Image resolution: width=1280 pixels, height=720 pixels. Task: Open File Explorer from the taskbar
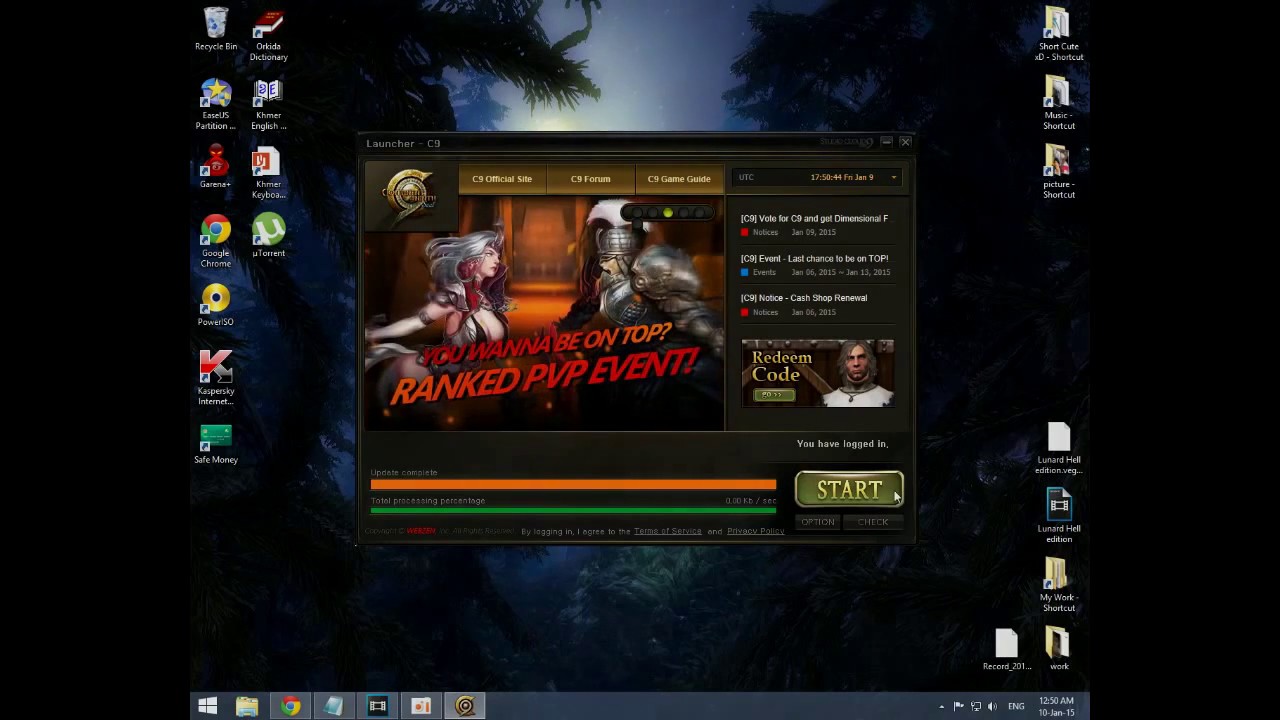click(x=247, y=706)
